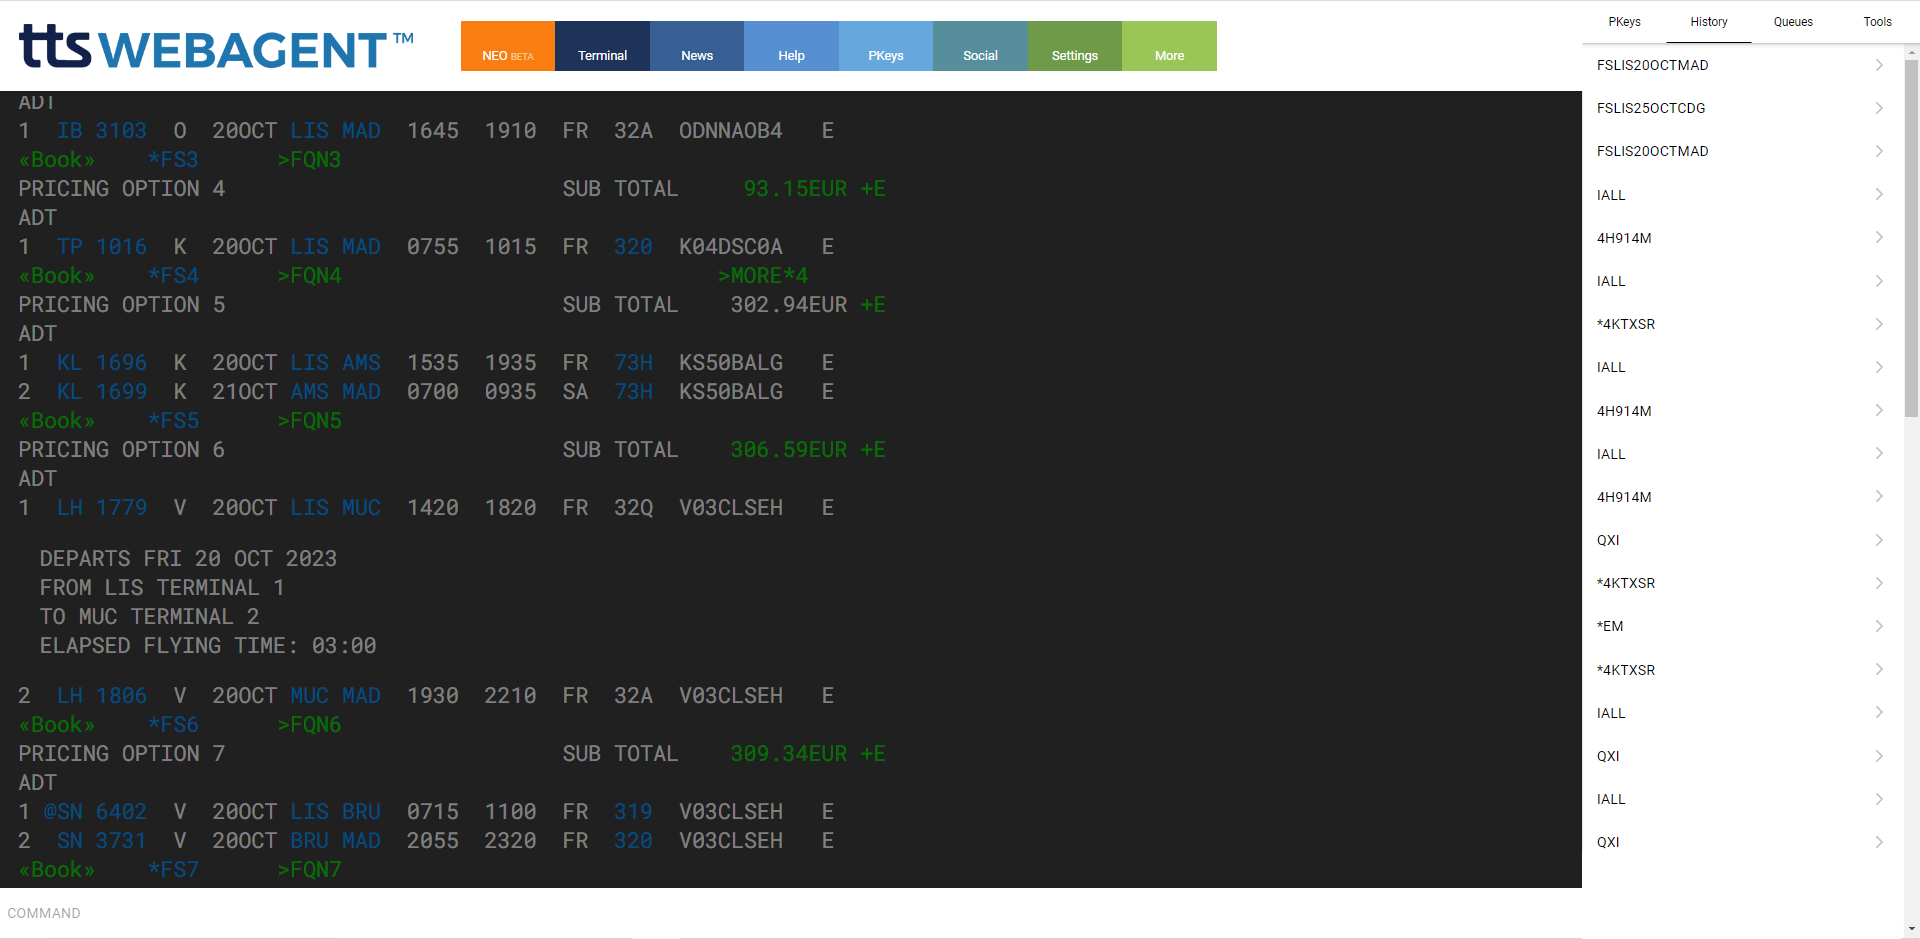Select the KL 1696 flight number link
Viewport: 1920px width, 939px height.
tap(101, 362)
